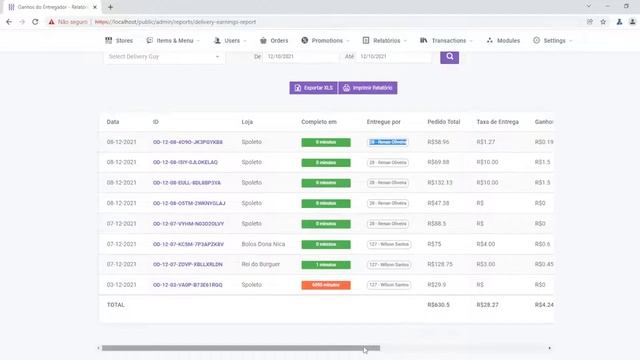The width and height of the screenshot is (640, 360).
Task: Click the Taxa de Entrega column header
Action: [x=498, y=122]
